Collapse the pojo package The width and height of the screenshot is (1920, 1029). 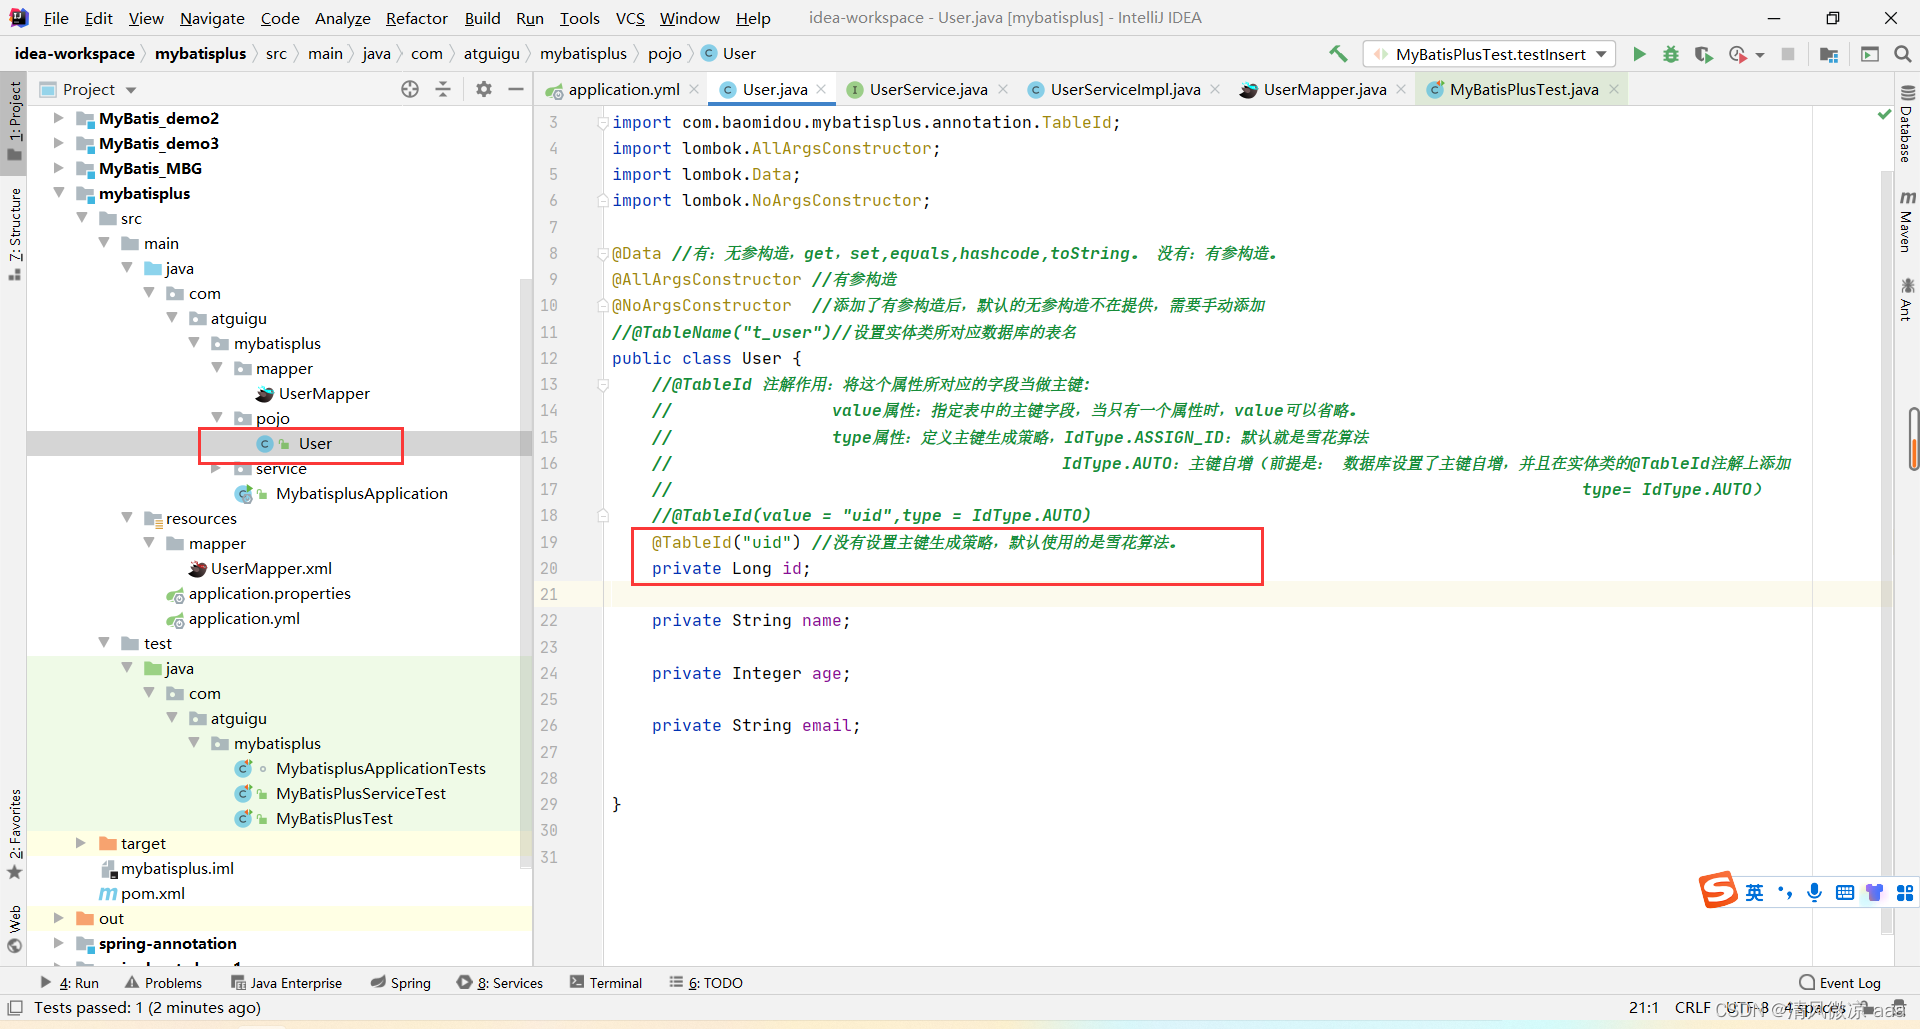tap(217, 418)
